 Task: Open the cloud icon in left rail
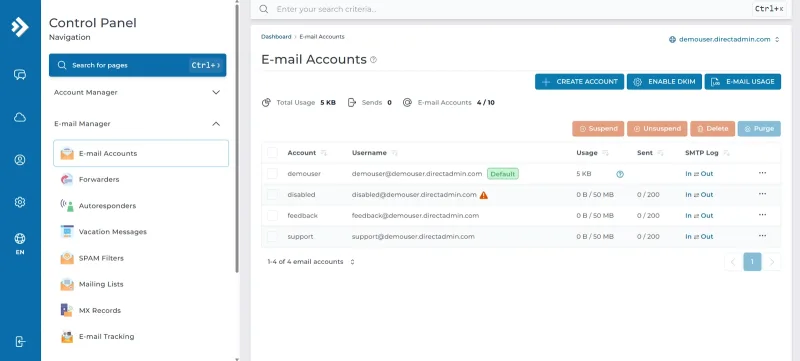[x=20, y=118]
